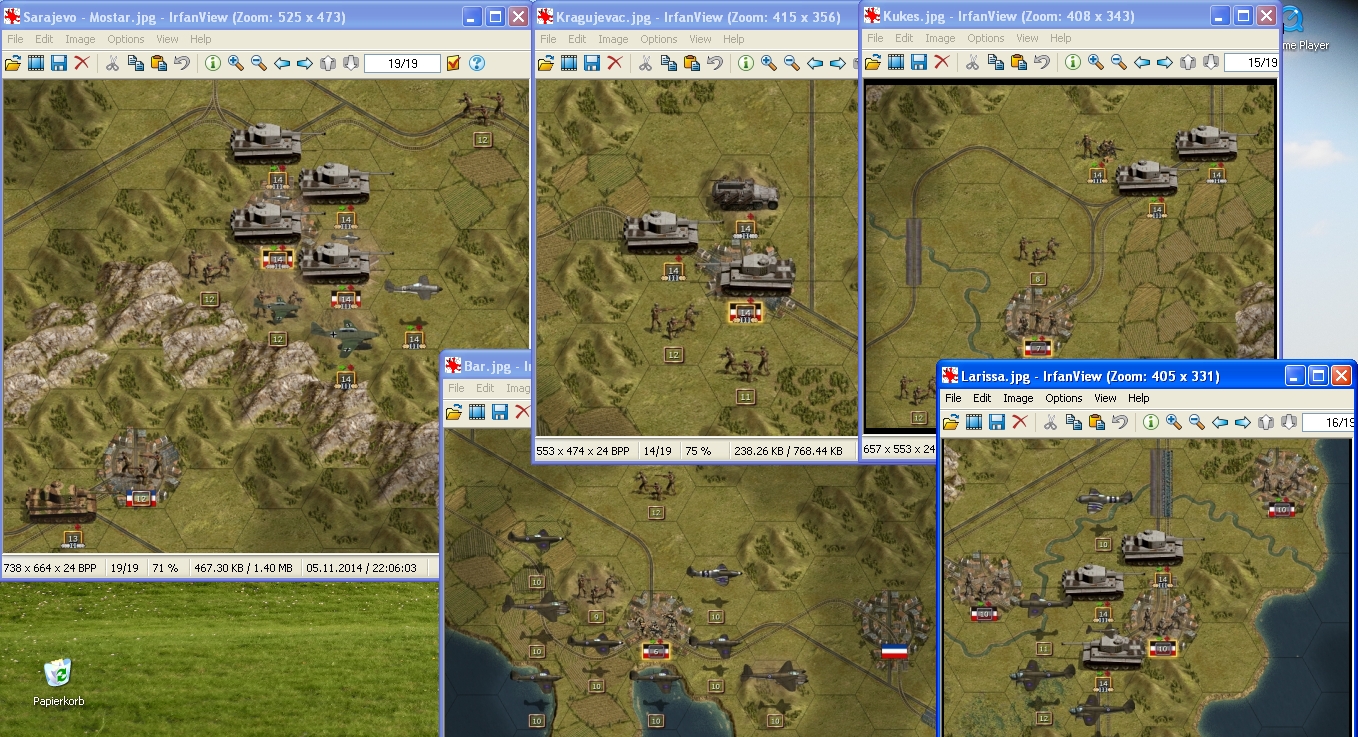This screenshot has width=1358, height=737.
Task: Open Image menu in Sarajevo - Mostar window
Action: pos(80,39)
